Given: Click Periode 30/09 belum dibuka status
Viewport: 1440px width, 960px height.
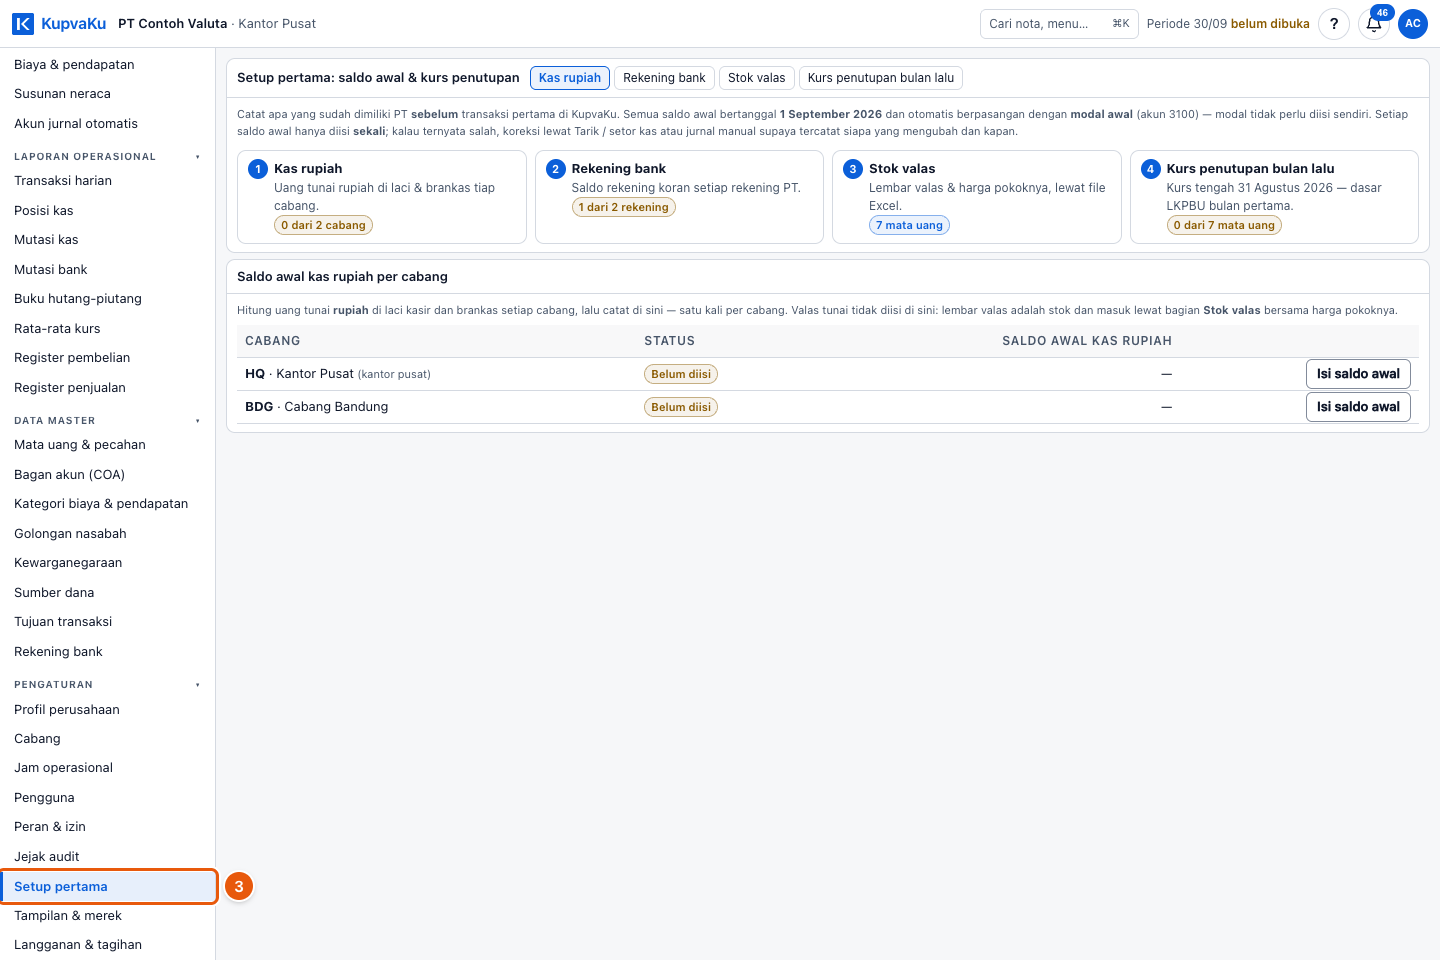Looking at the screenshot, I should 1228,24.
